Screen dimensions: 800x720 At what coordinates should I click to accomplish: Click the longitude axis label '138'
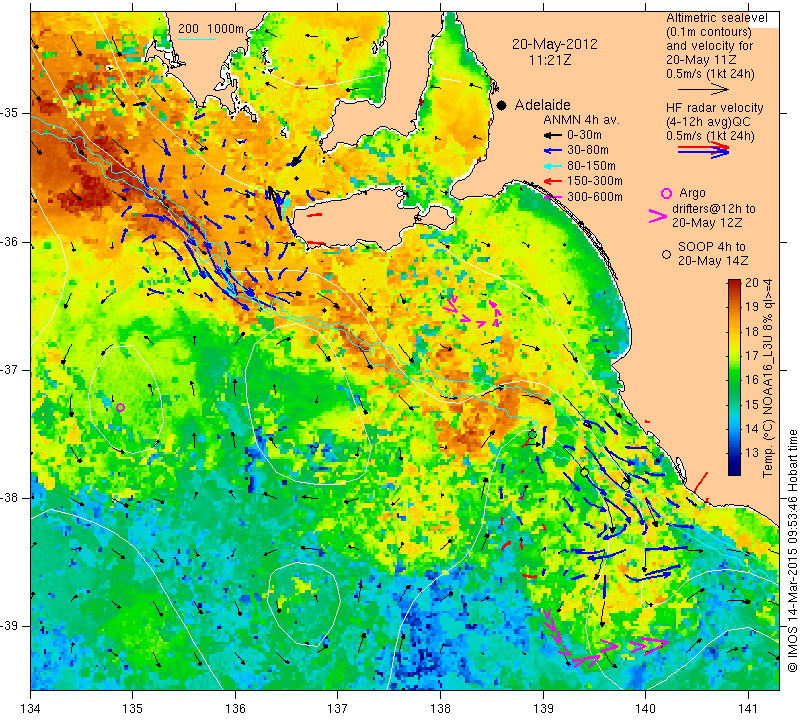pos(440,709)
